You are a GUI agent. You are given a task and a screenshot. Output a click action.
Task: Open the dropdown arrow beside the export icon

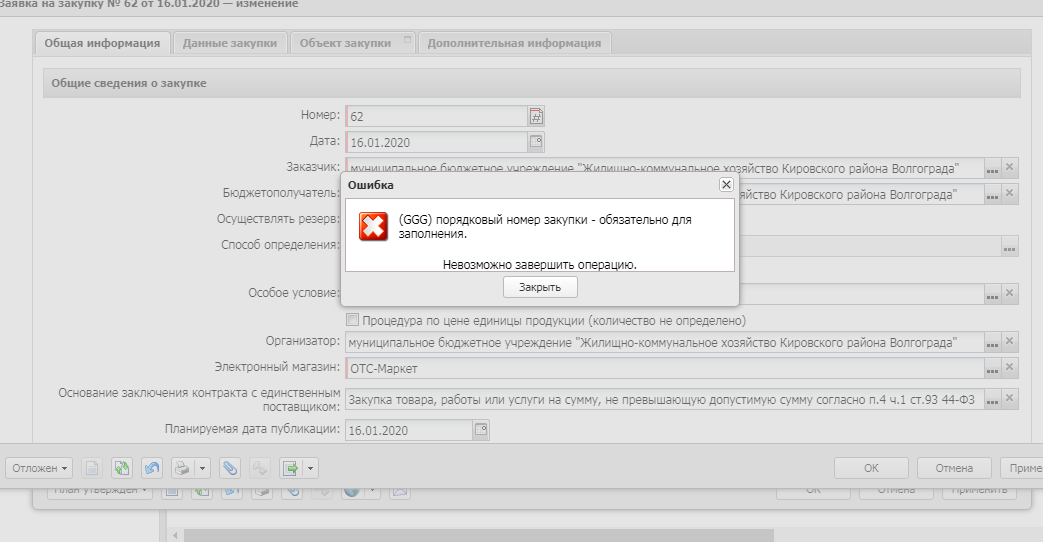tap(311, 467)
